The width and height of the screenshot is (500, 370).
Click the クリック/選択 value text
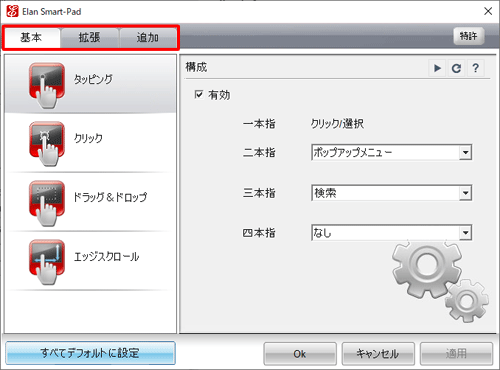tap(337, 124)
